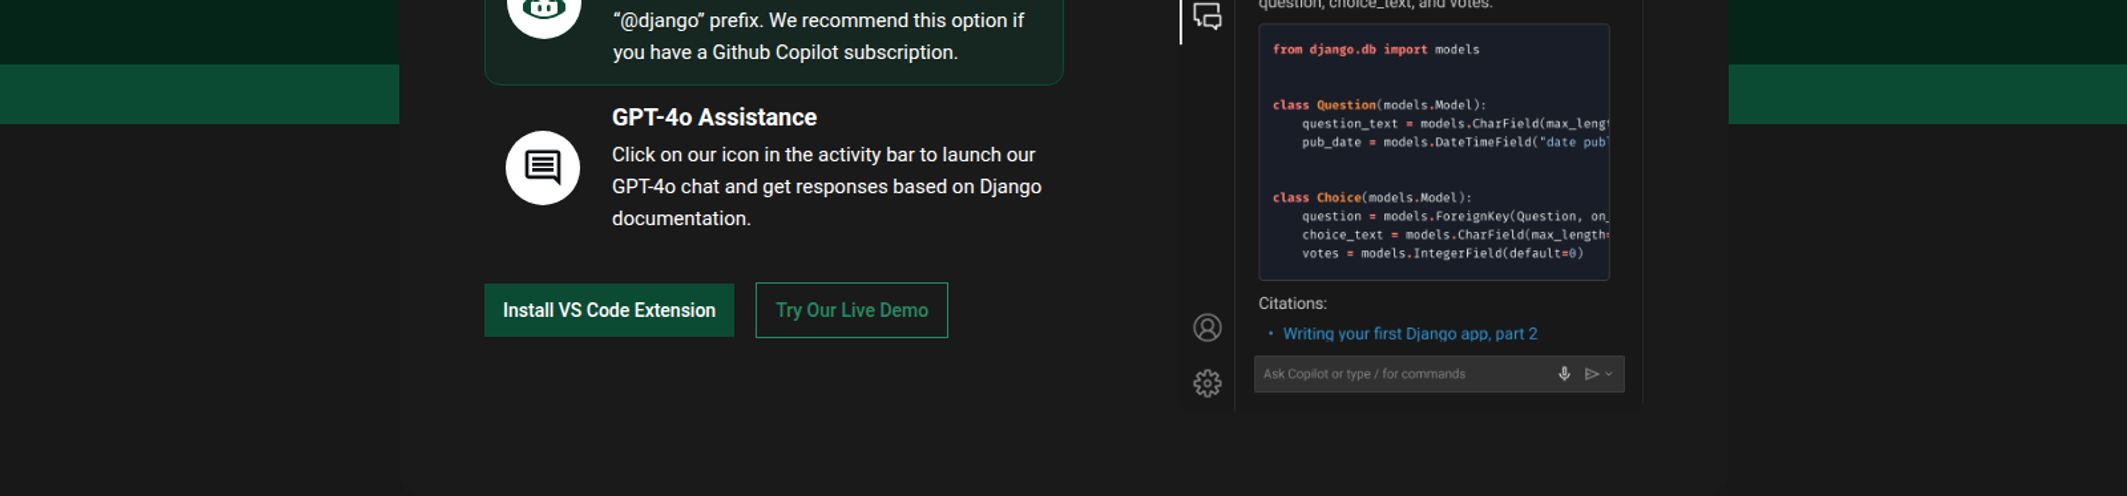The width and height of the screenshot is (2127, 496).
Task: Click the votes = models.IntegerField(default=0) line
Action: tap(1442, 254)
